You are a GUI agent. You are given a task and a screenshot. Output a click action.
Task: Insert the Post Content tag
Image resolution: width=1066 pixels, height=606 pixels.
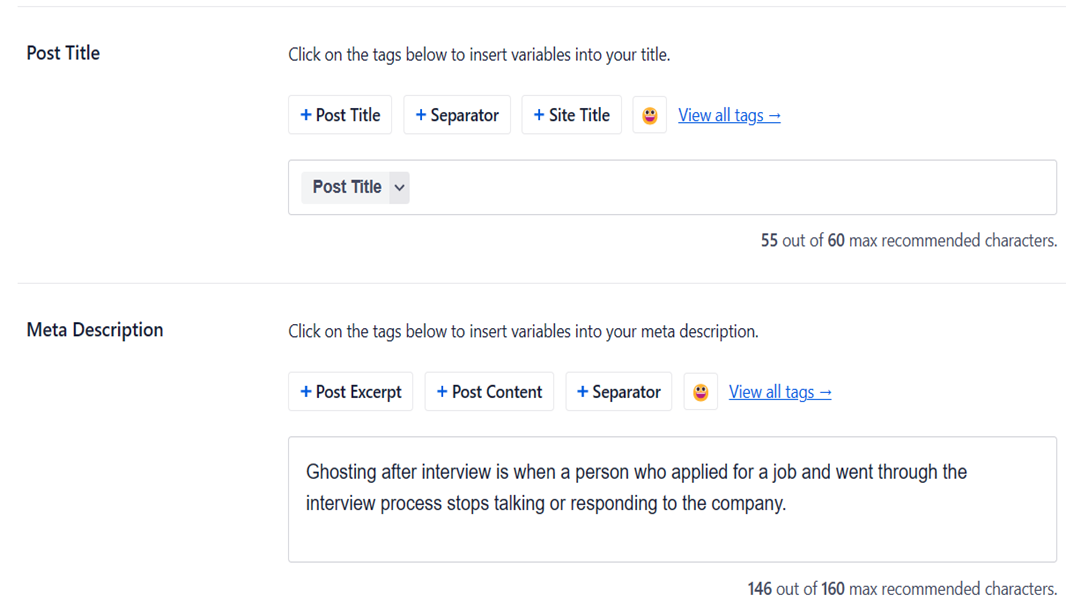[x=489, y=392]
